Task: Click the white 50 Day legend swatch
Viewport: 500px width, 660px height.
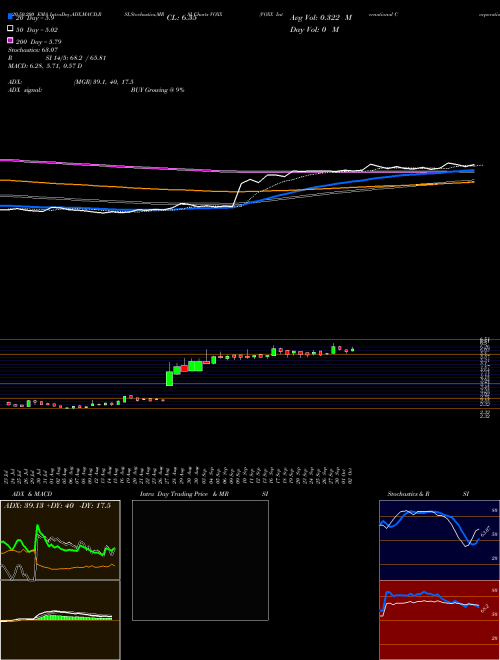Action: [10, 29]
